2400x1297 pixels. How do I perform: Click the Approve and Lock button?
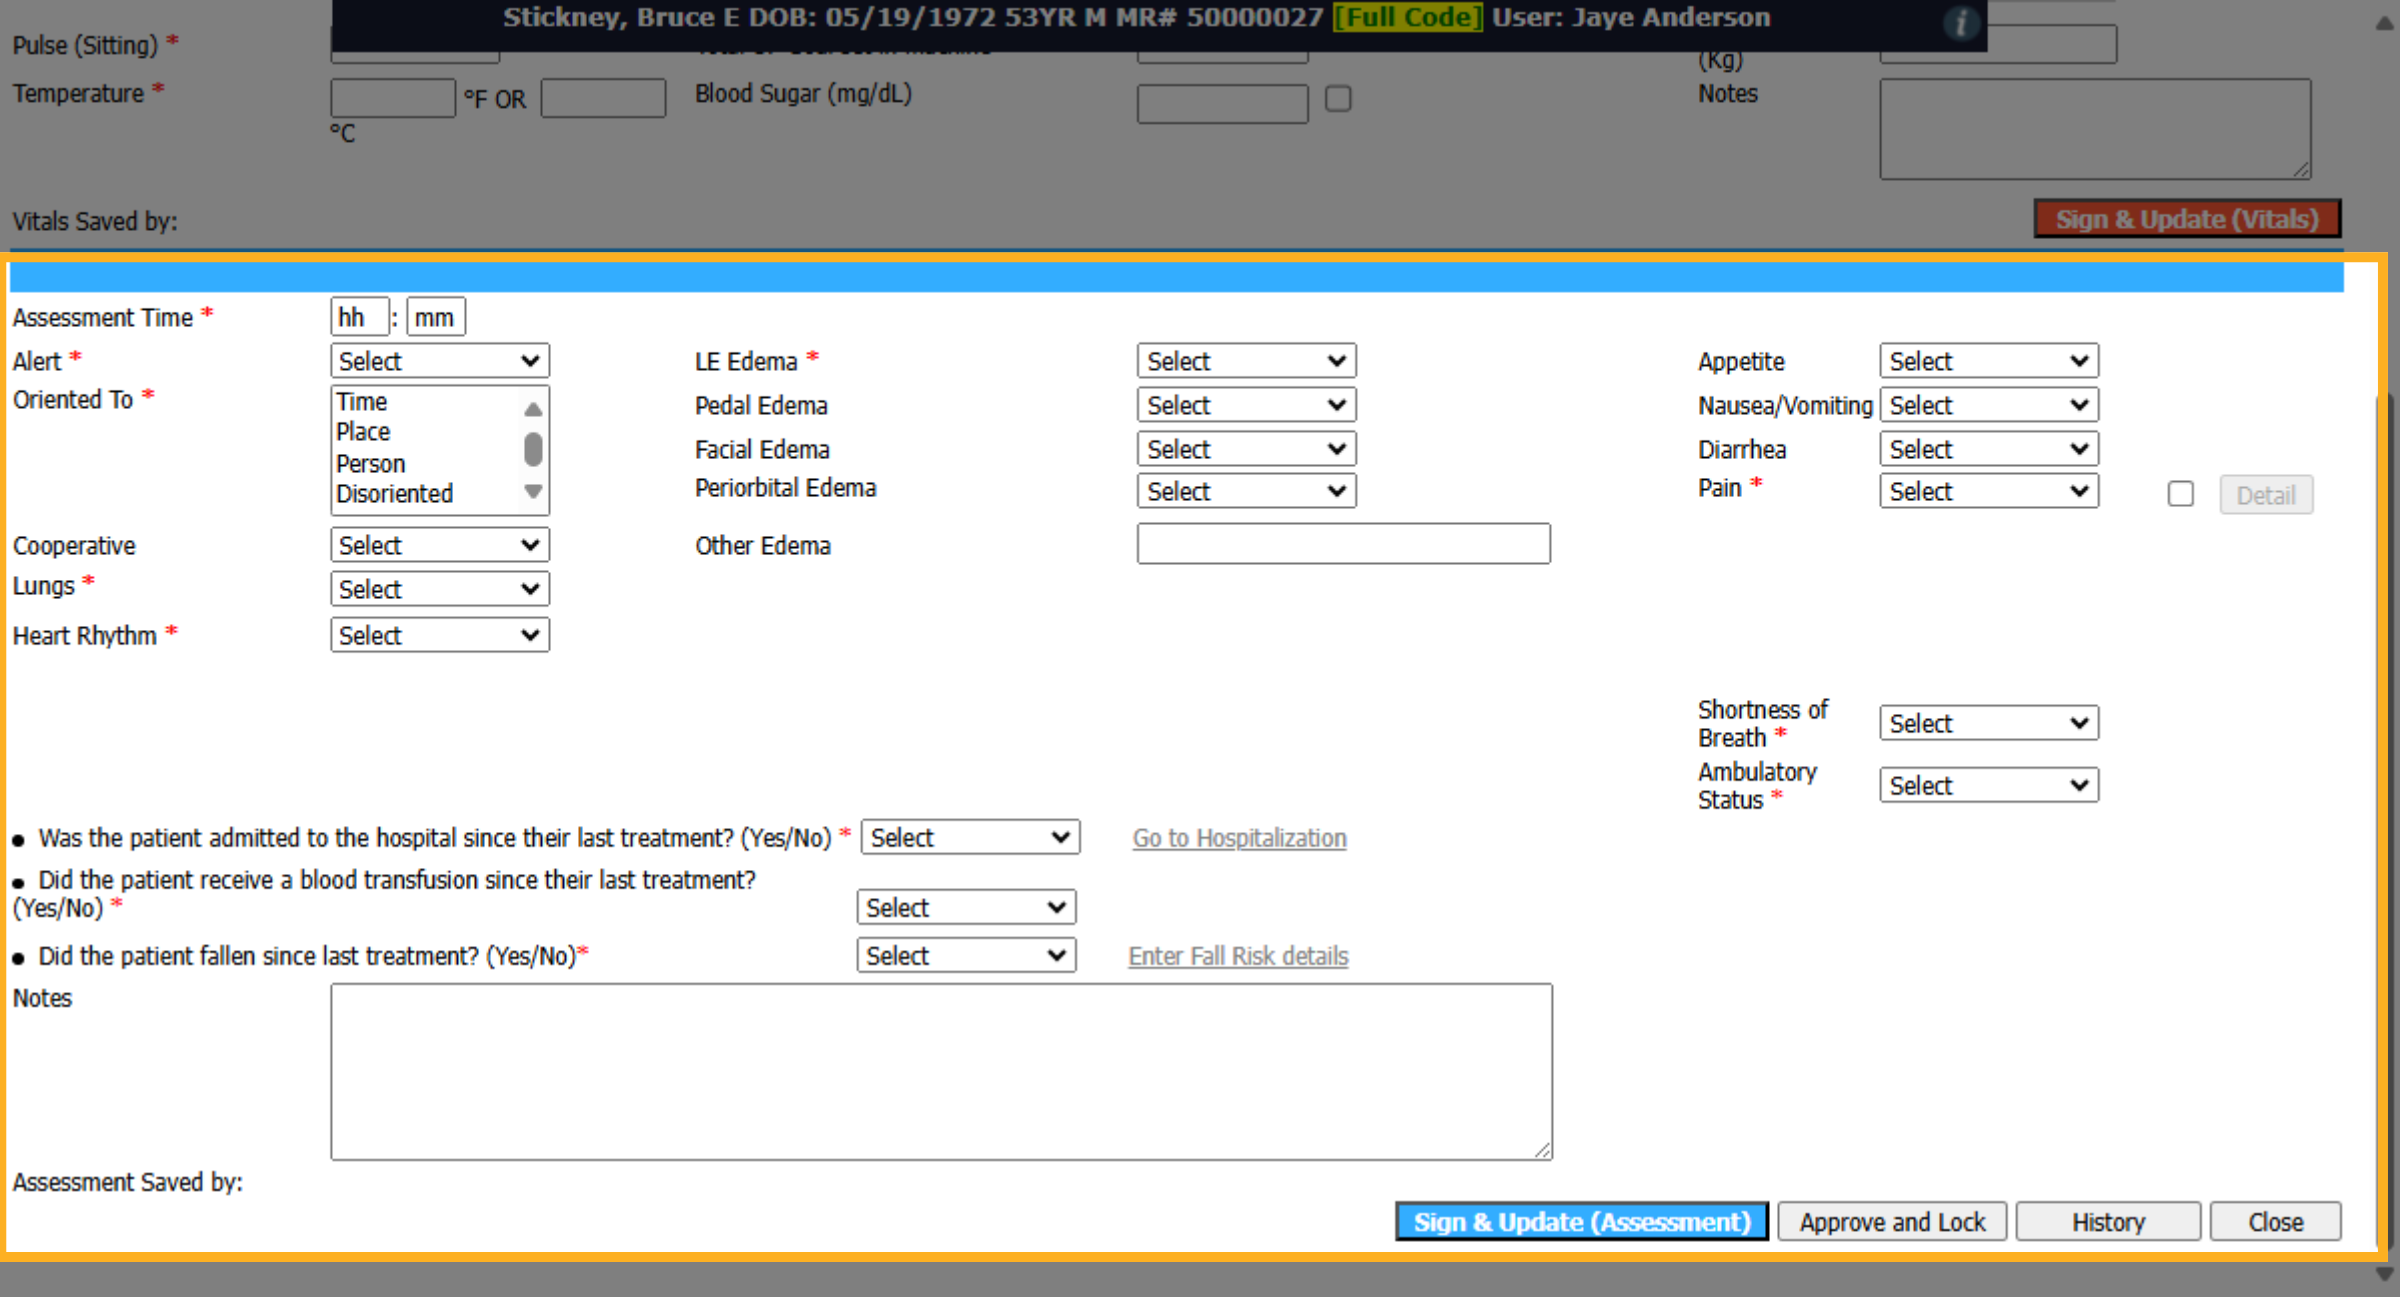1892,1222
